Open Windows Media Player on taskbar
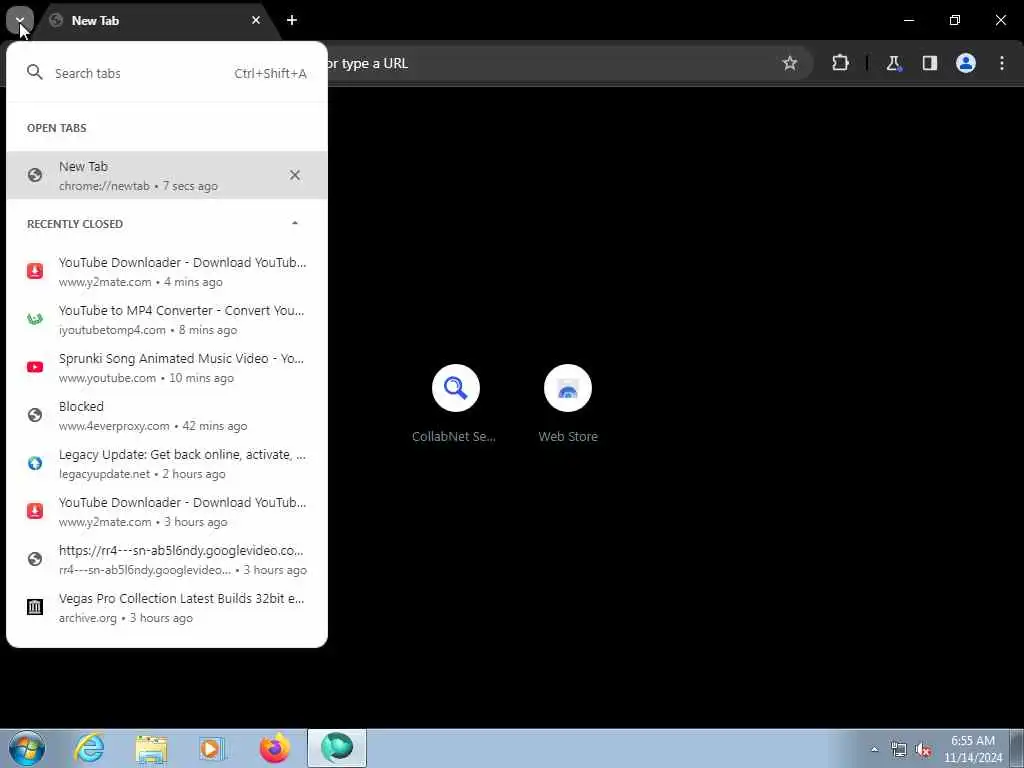The height and width of the screenshot is (768, 1024). 212,748
